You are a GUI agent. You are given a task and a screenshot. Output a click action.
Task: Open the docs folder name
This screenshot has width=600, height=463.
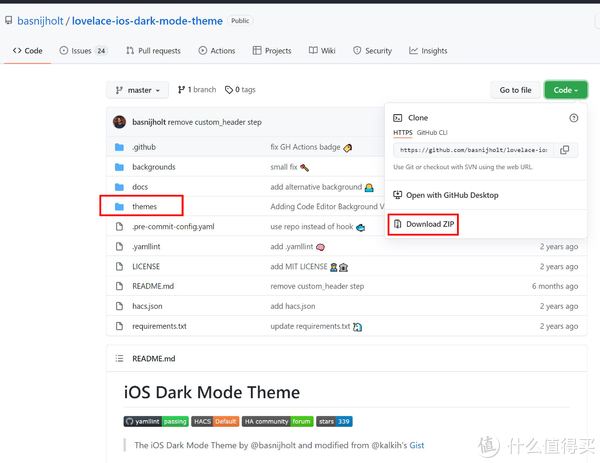pos(140,187)
